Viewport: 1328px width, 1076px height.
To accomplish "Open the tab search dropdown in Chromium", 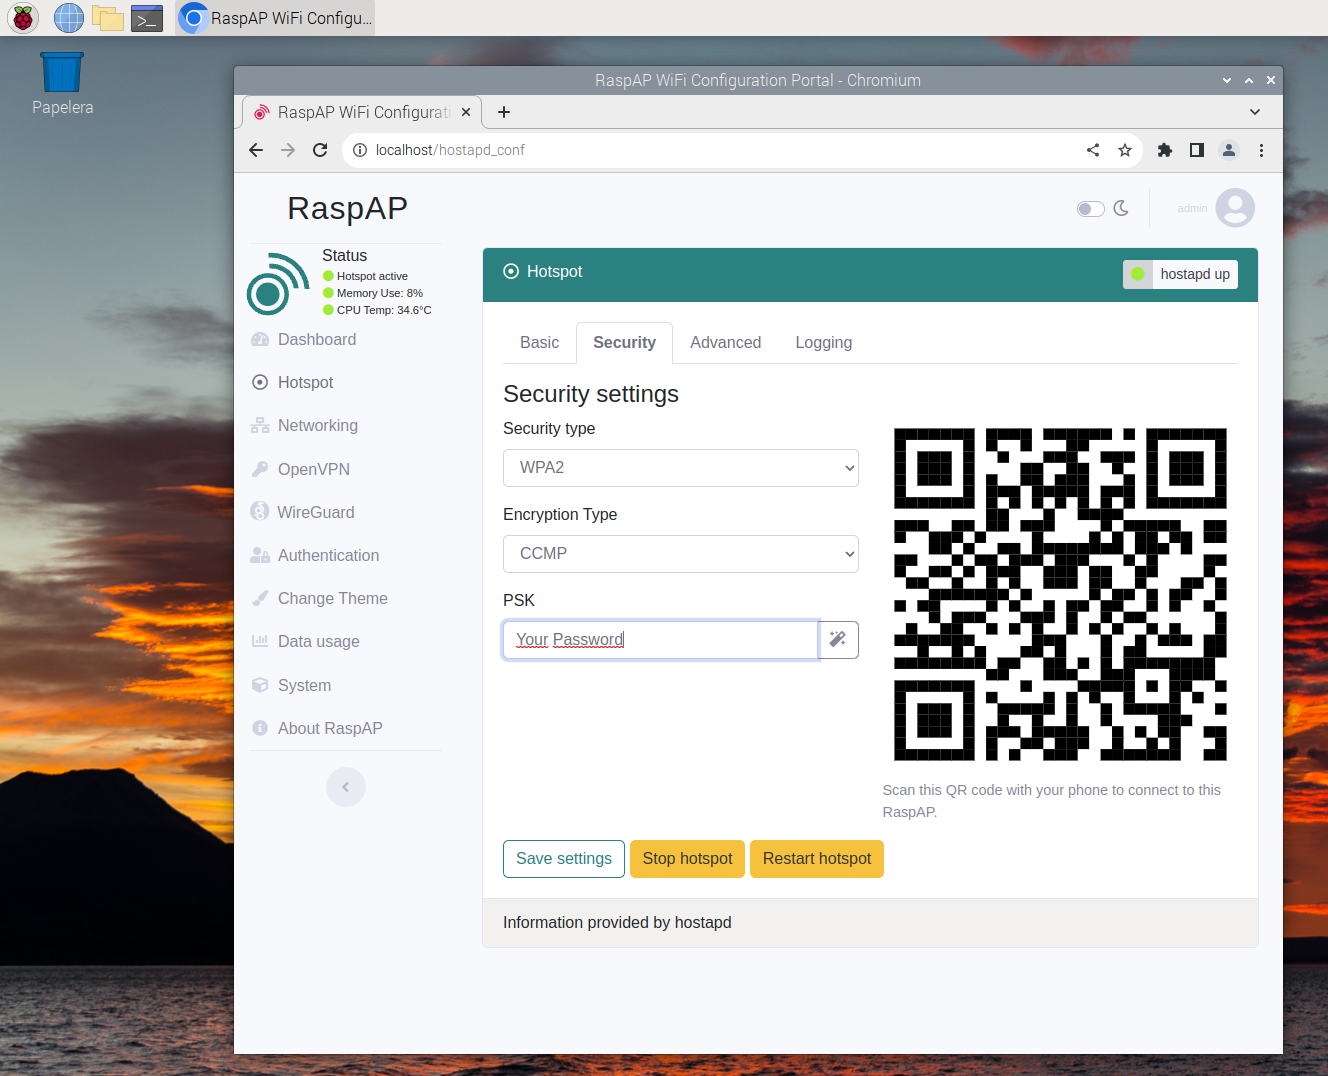I will (x=1255, y=112).
